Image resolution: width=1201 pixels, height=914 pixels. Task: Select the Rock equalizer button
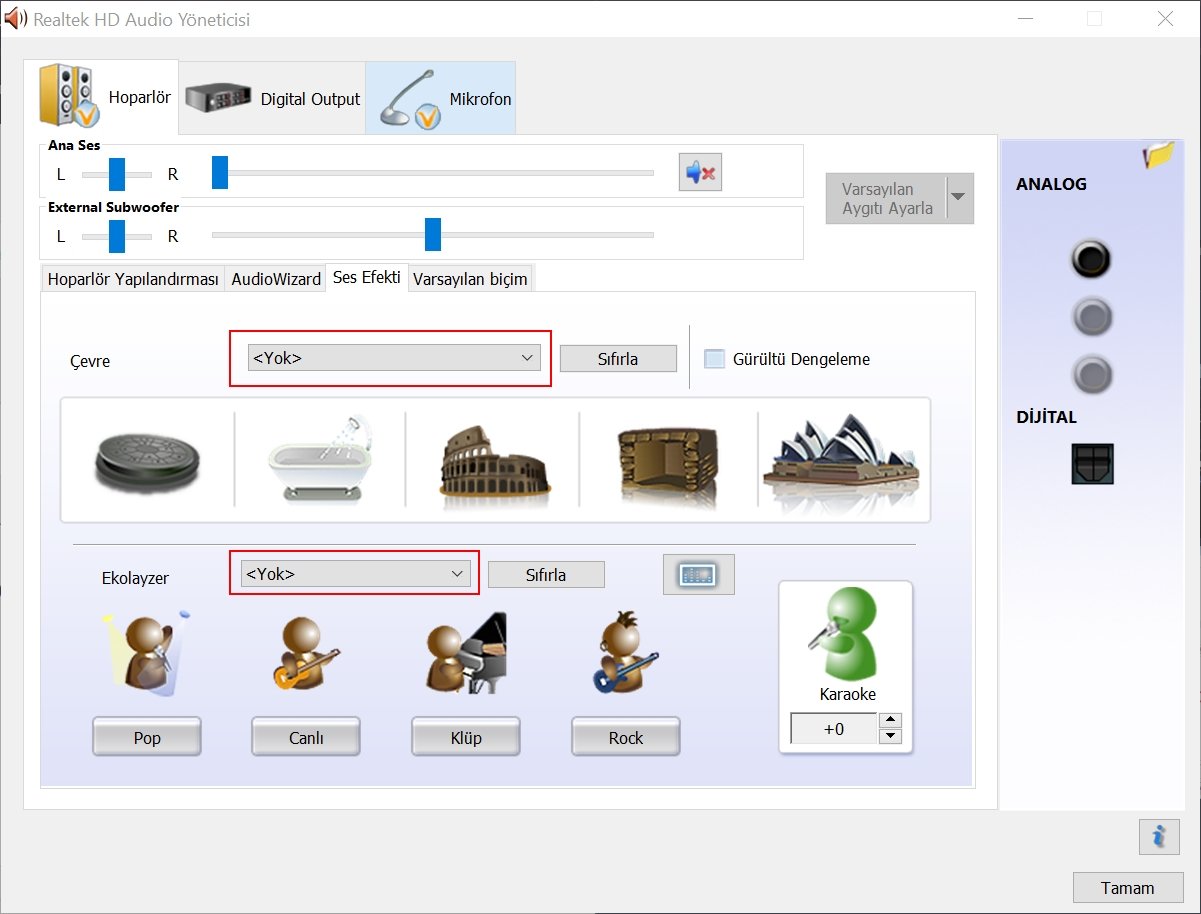click(626, 738)
